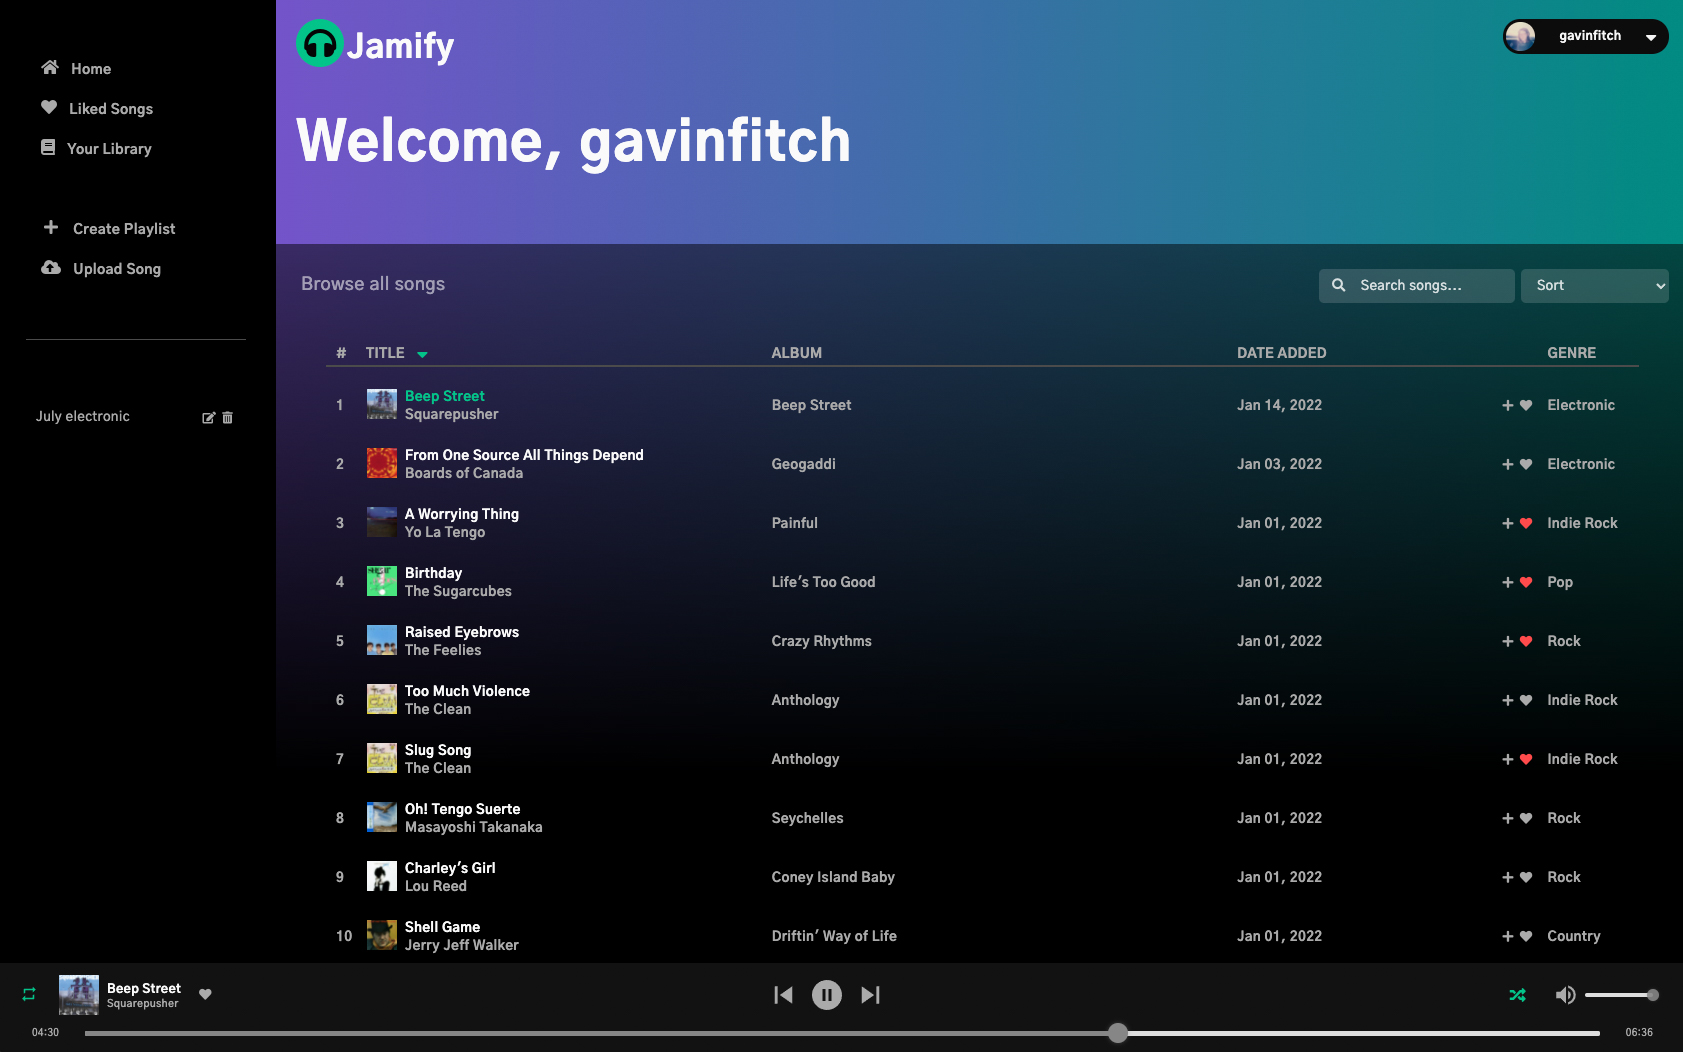
Task: Skip to the previous track
Action: point(783,995)
